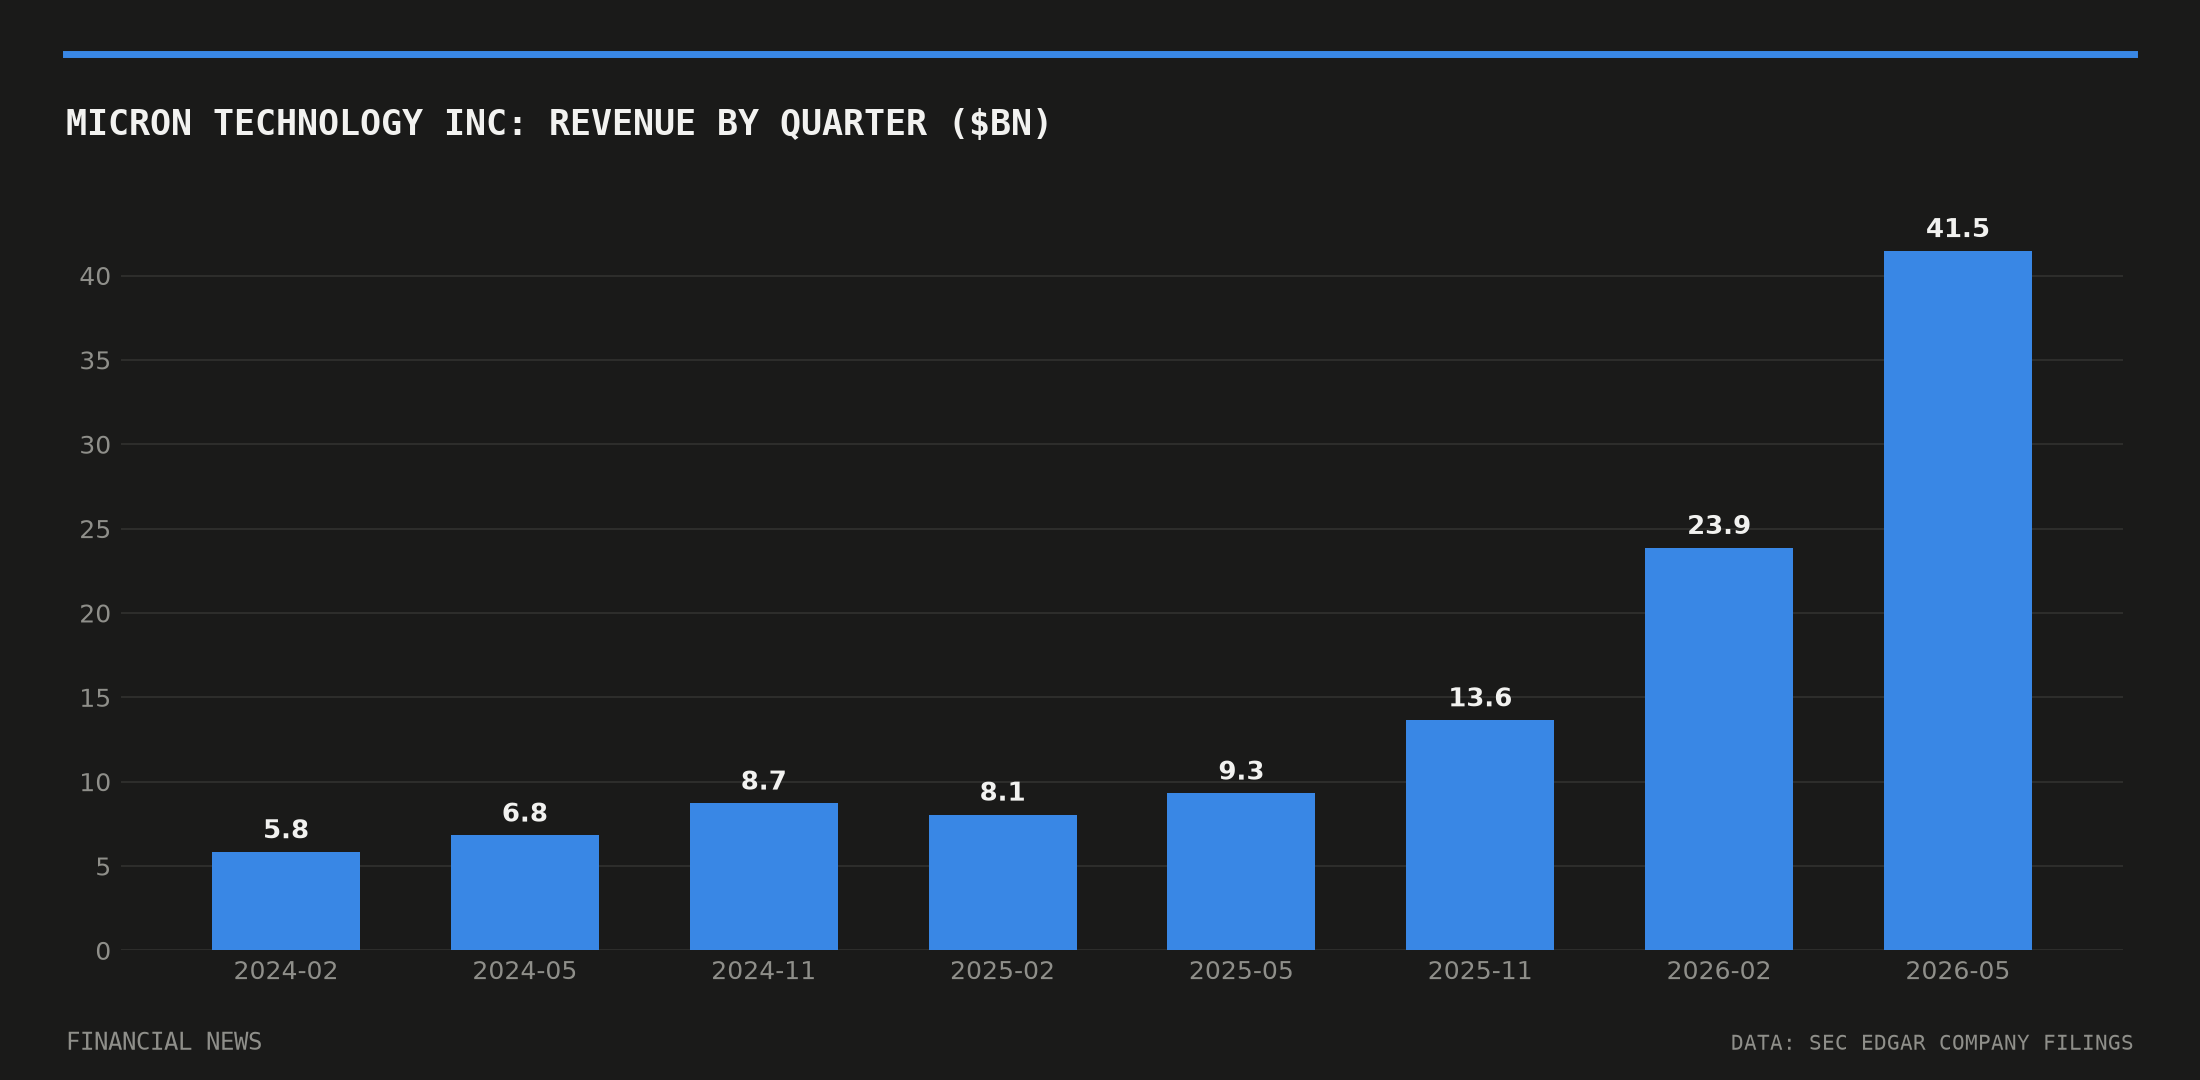Image resolution: width=2200 pixels, height=1080 pixels.
Task: Click the 2026-05 revenue bar
Action: point(1958,600)
